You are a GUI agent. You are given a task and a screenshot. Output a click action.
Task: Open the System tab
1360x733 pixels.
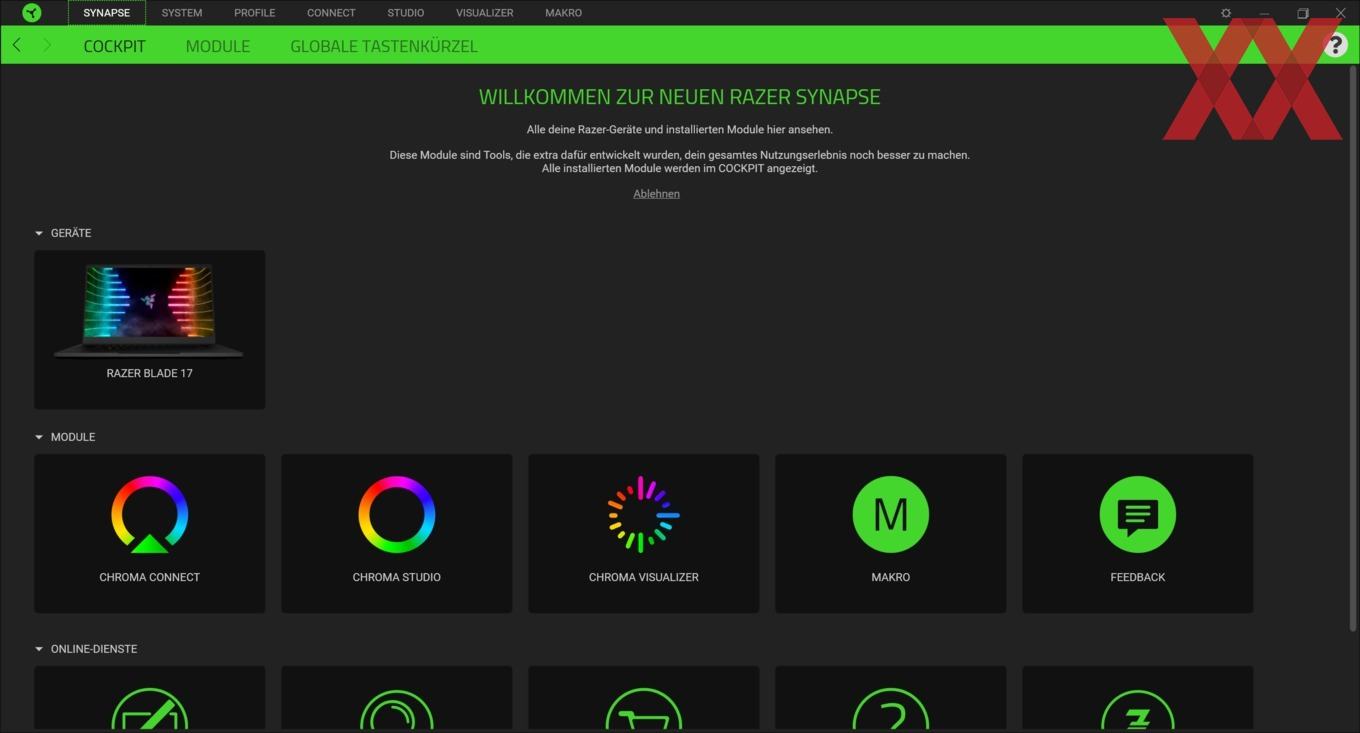click(x=182, y=13)
